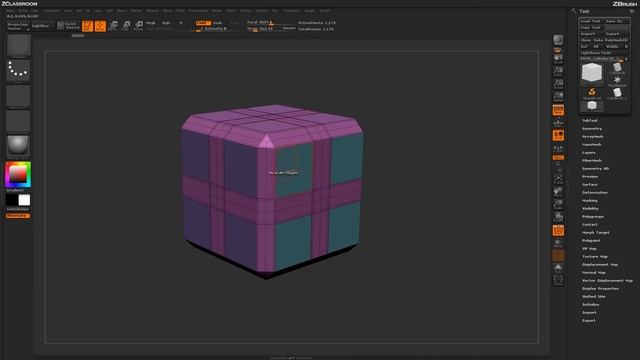Image resolution: width=640 pixels, height=360 pixels.
Task: Expand the SubTool subpalette
Action: click(x=589, y=120)
